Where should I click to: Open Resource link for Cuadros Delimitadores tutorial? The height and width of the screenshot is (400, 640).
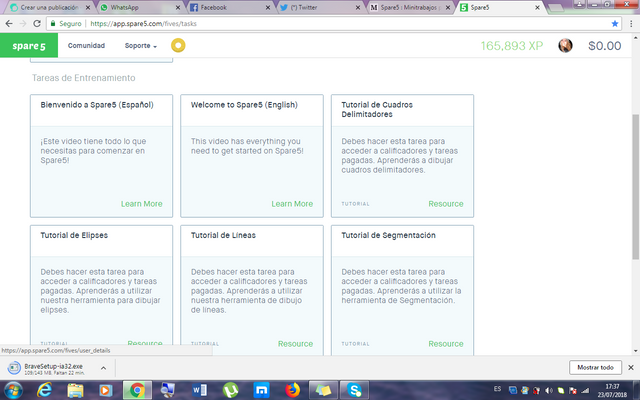[x=446, y=204]
